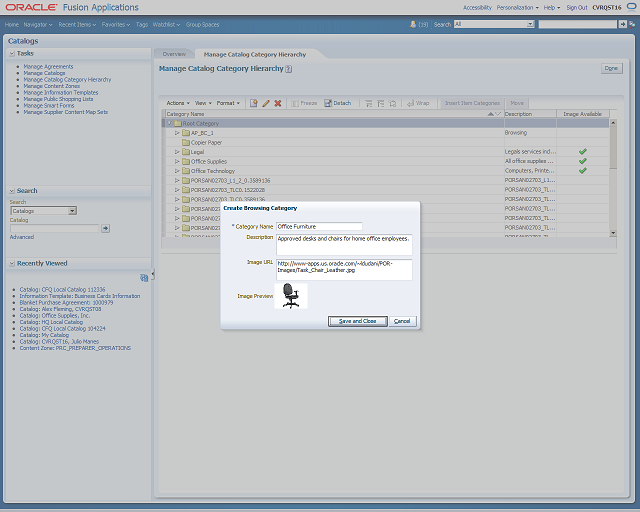Open the Manage Agreements task link

point(48,67)
